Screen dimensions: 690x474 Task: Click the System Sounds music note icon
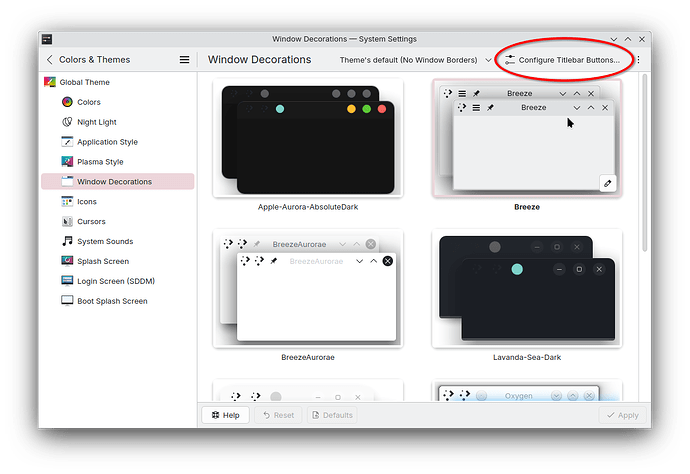(x=67, y=241)
